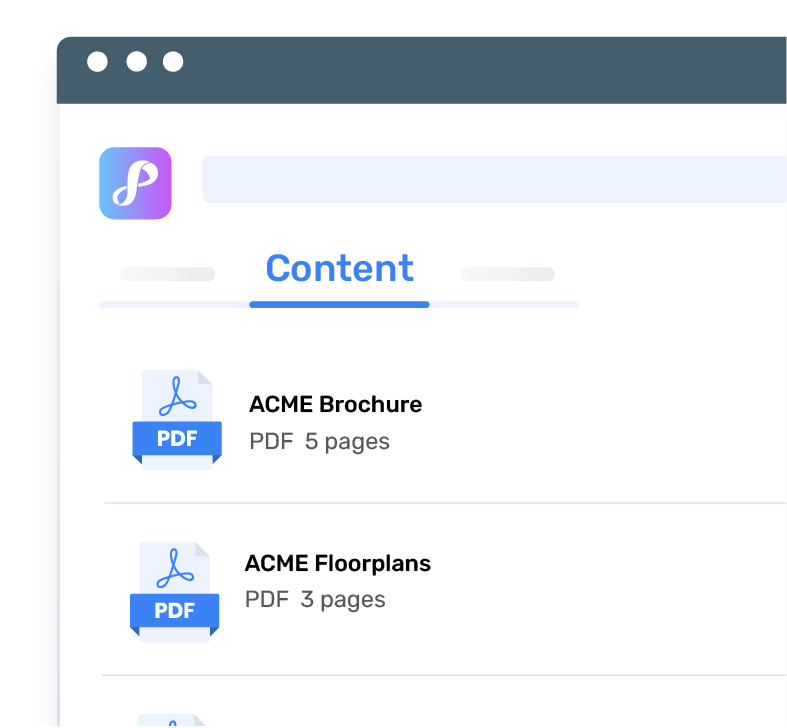Viewport: 787px width, 728px height.
Task: Click the "PDF 3 pages" description text
Action: (x=315, y=600)
